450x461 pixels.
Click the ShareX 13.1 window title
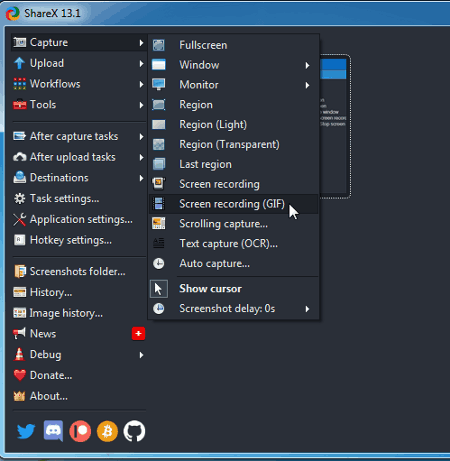52,13
